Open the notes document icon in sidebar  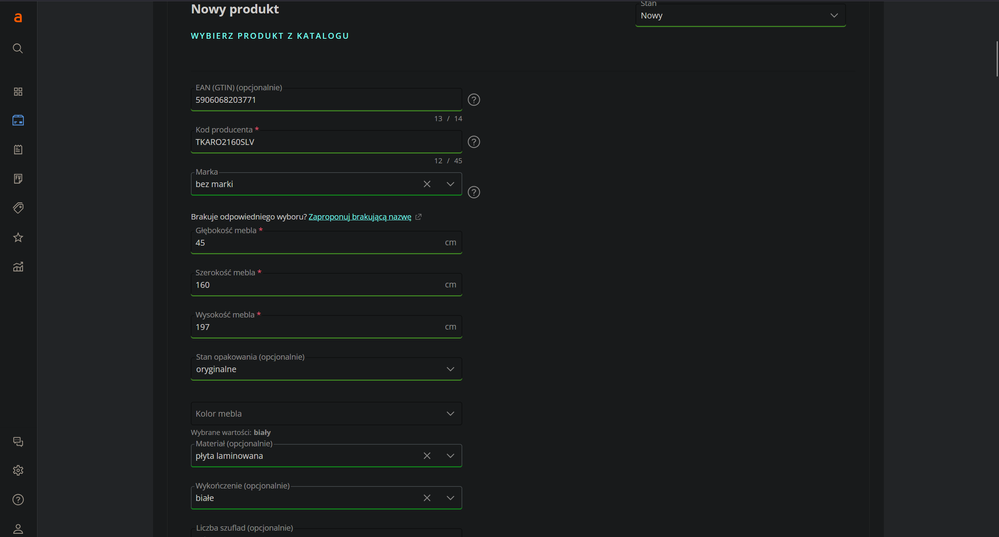(x=18, y=179)
